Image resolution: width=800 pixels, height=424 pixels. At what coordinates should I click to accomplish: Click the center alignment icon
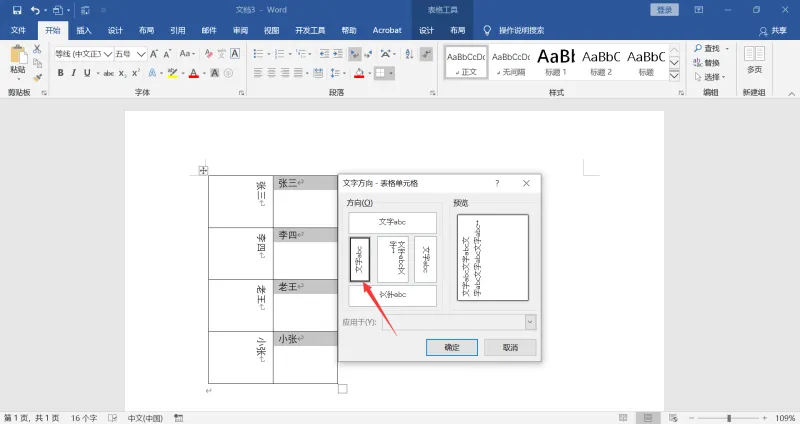[271, 73]
